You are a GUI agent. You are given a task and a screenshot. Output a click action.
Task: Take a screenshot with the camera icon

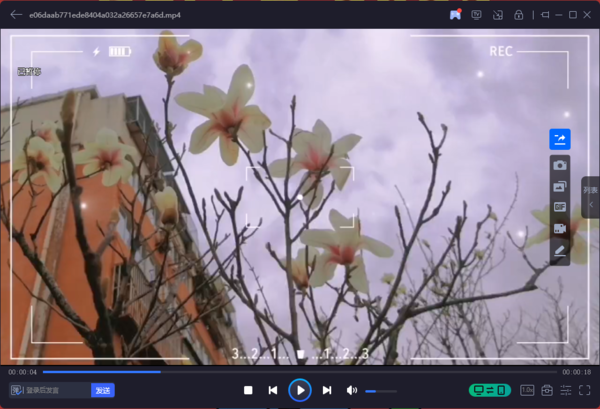click(x=560, y=165)
